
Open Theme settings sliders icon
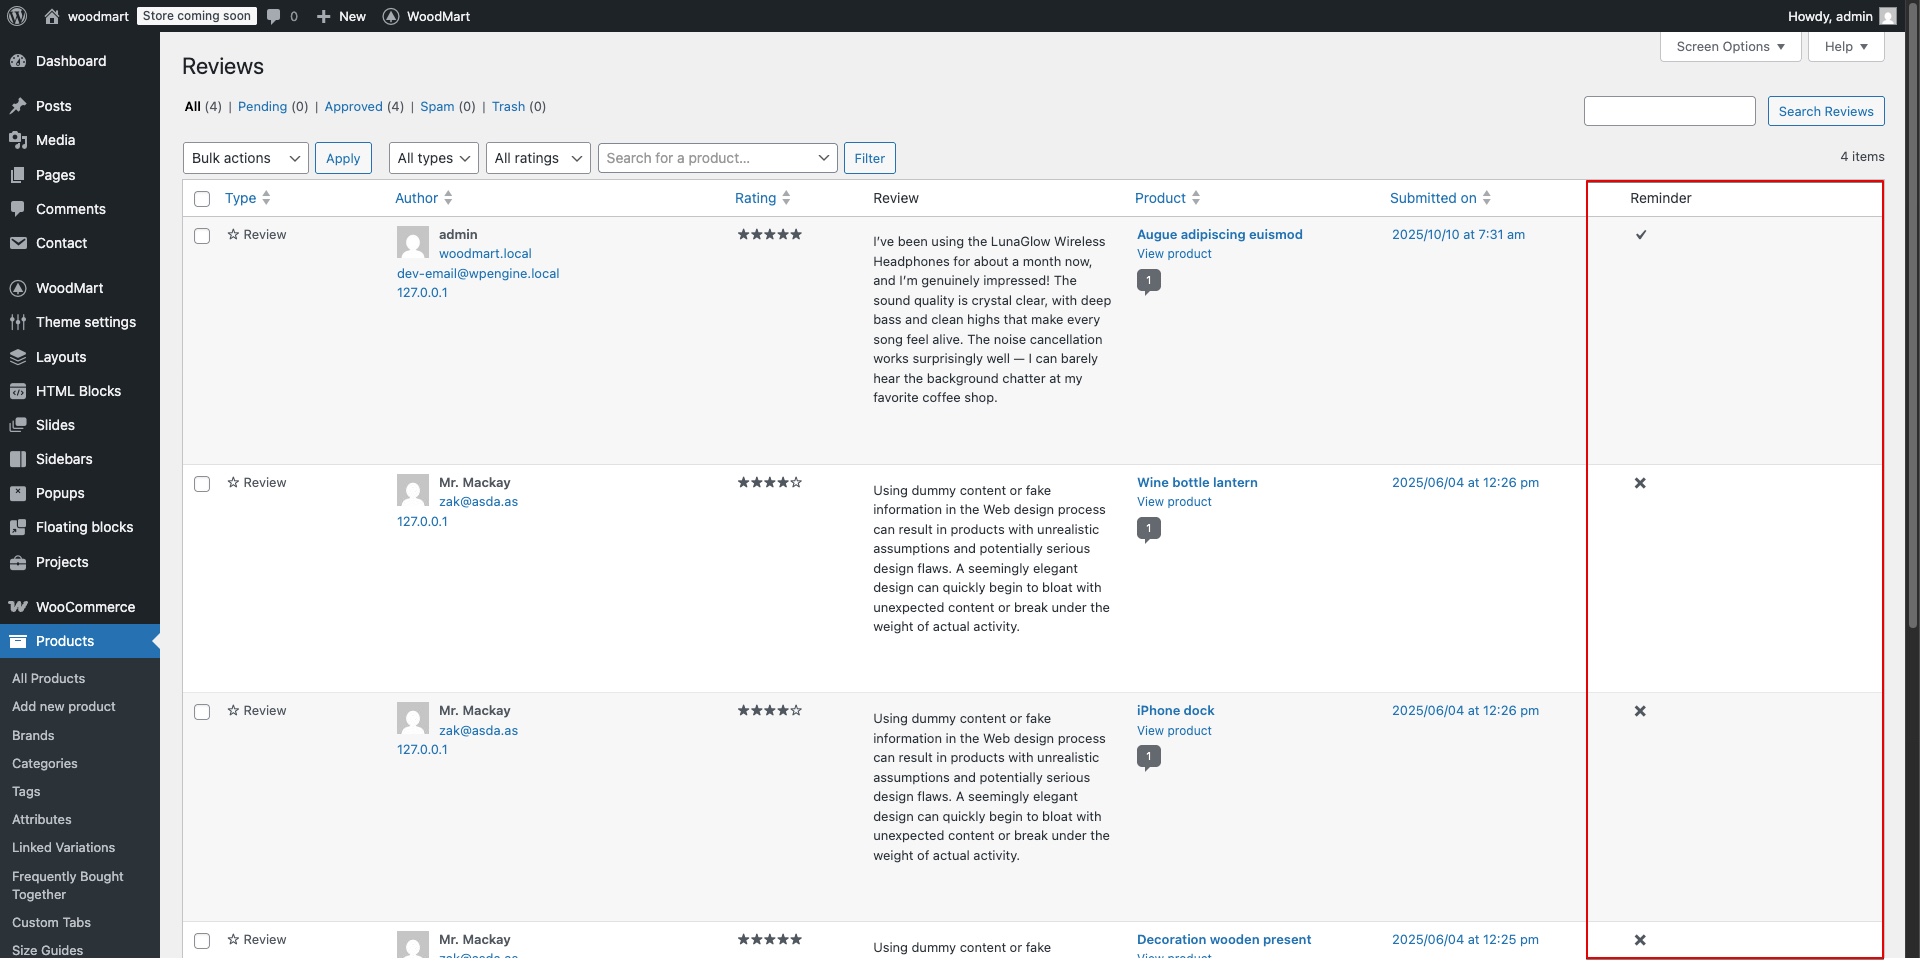[18, 322]
